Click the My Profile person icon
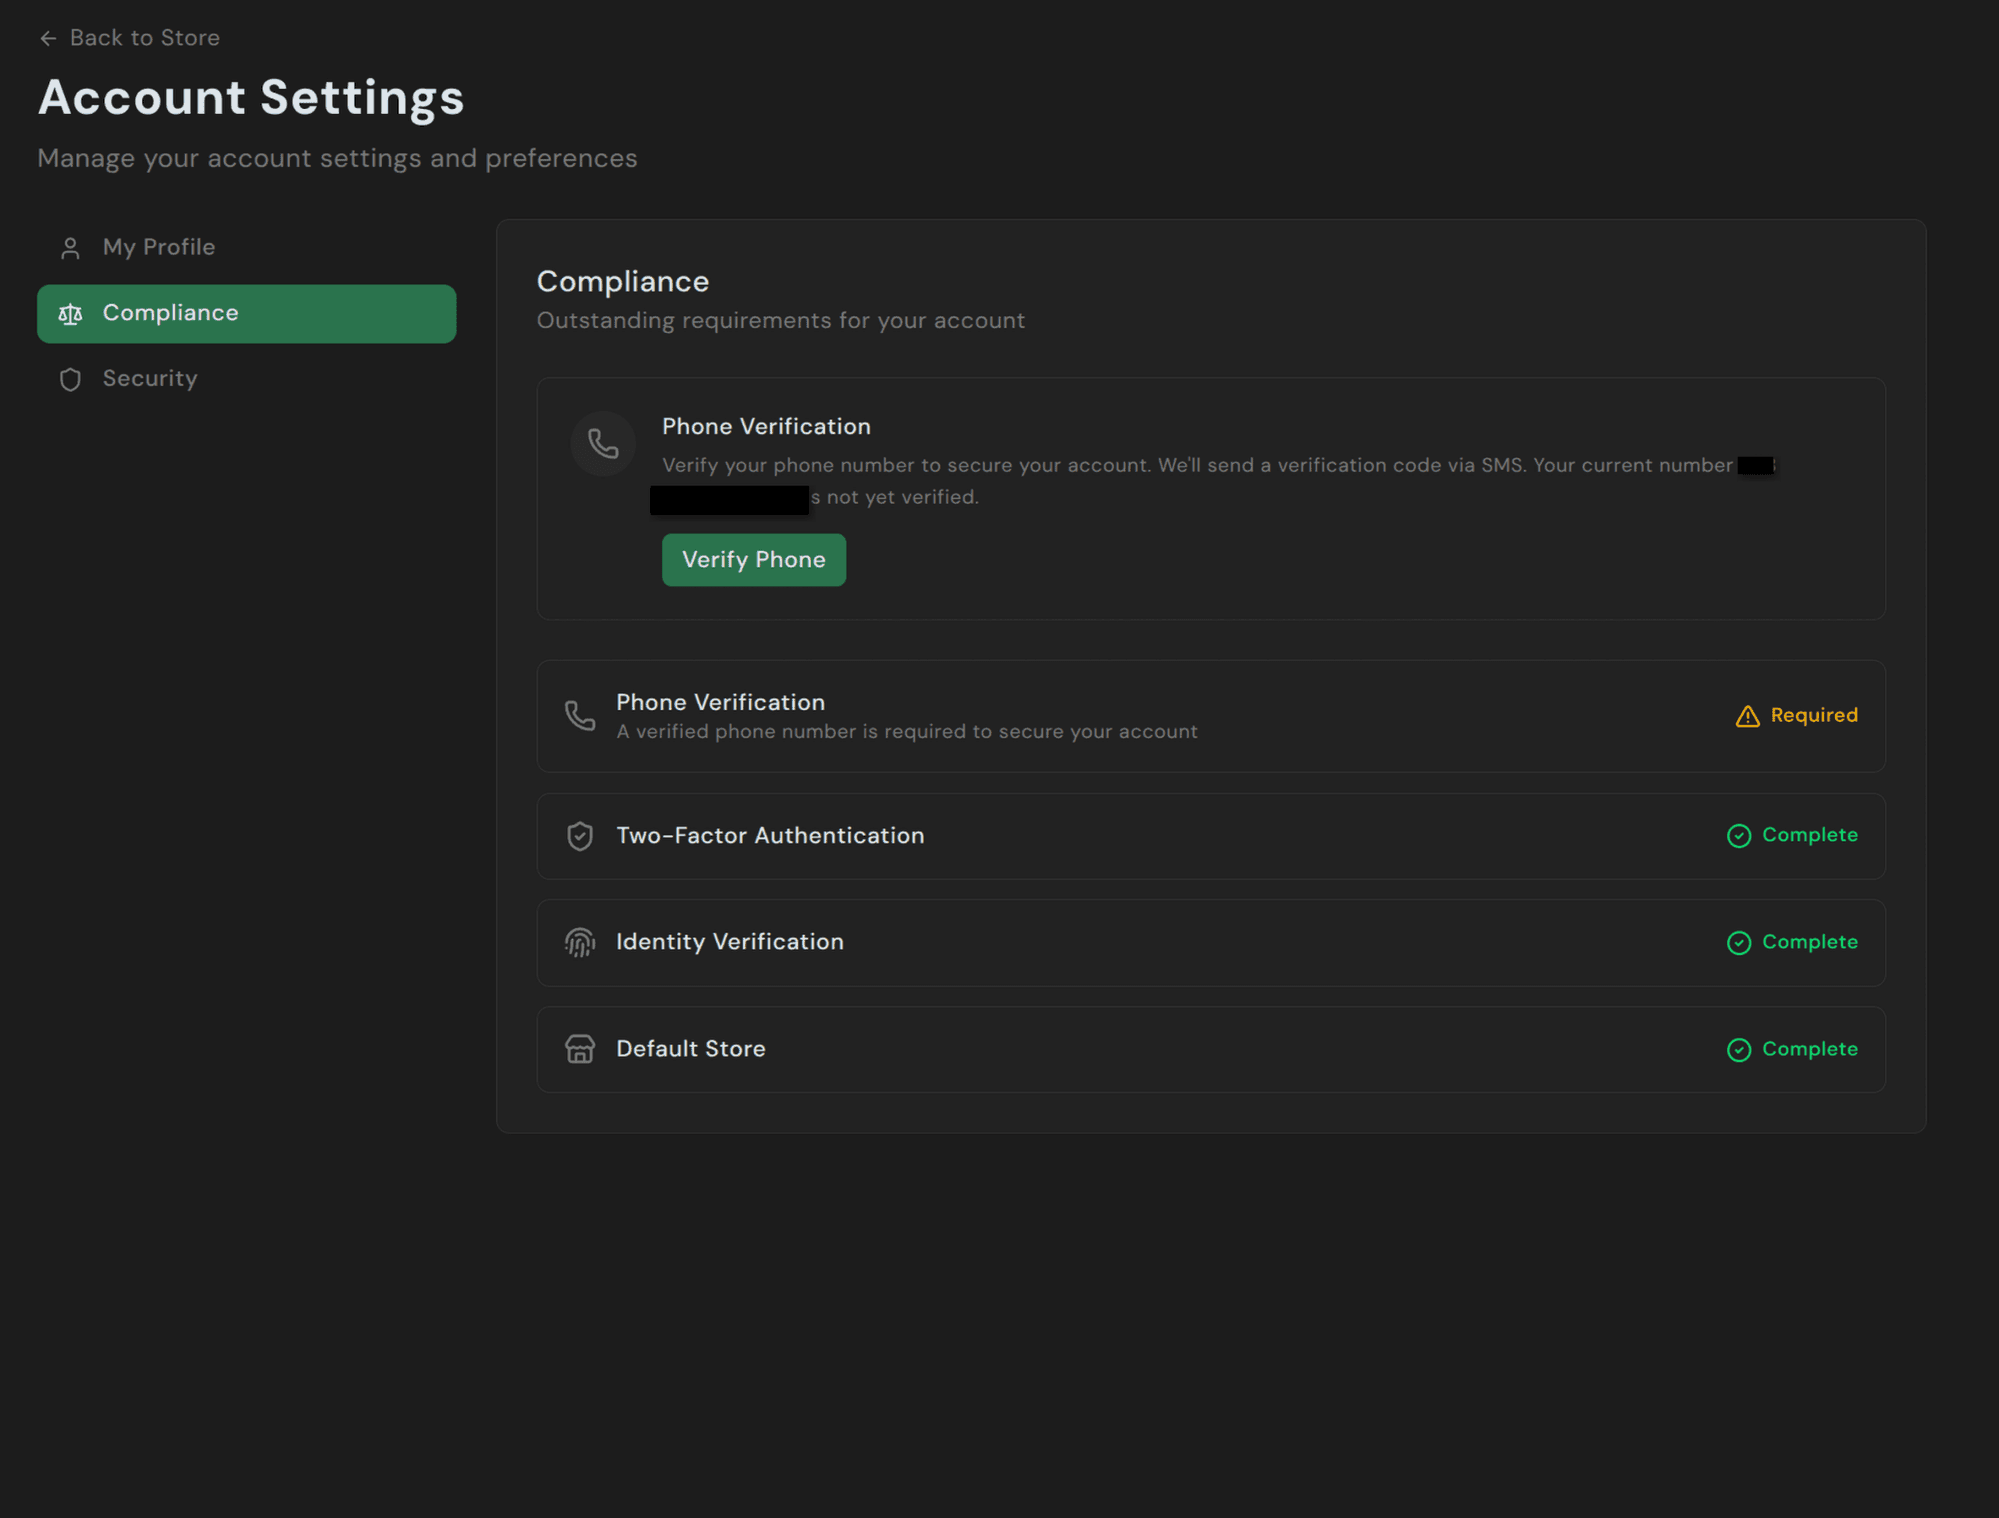Screen dimensions: 1999x1518 (70, 248)
